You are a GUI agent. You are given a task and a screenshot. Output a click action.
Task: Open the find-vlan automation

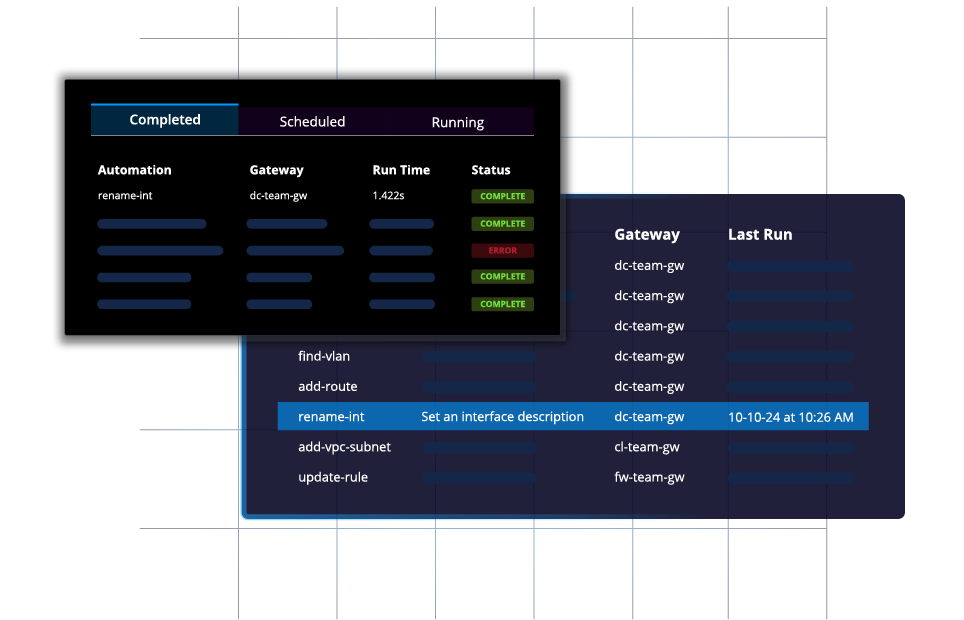click(324, 356)
